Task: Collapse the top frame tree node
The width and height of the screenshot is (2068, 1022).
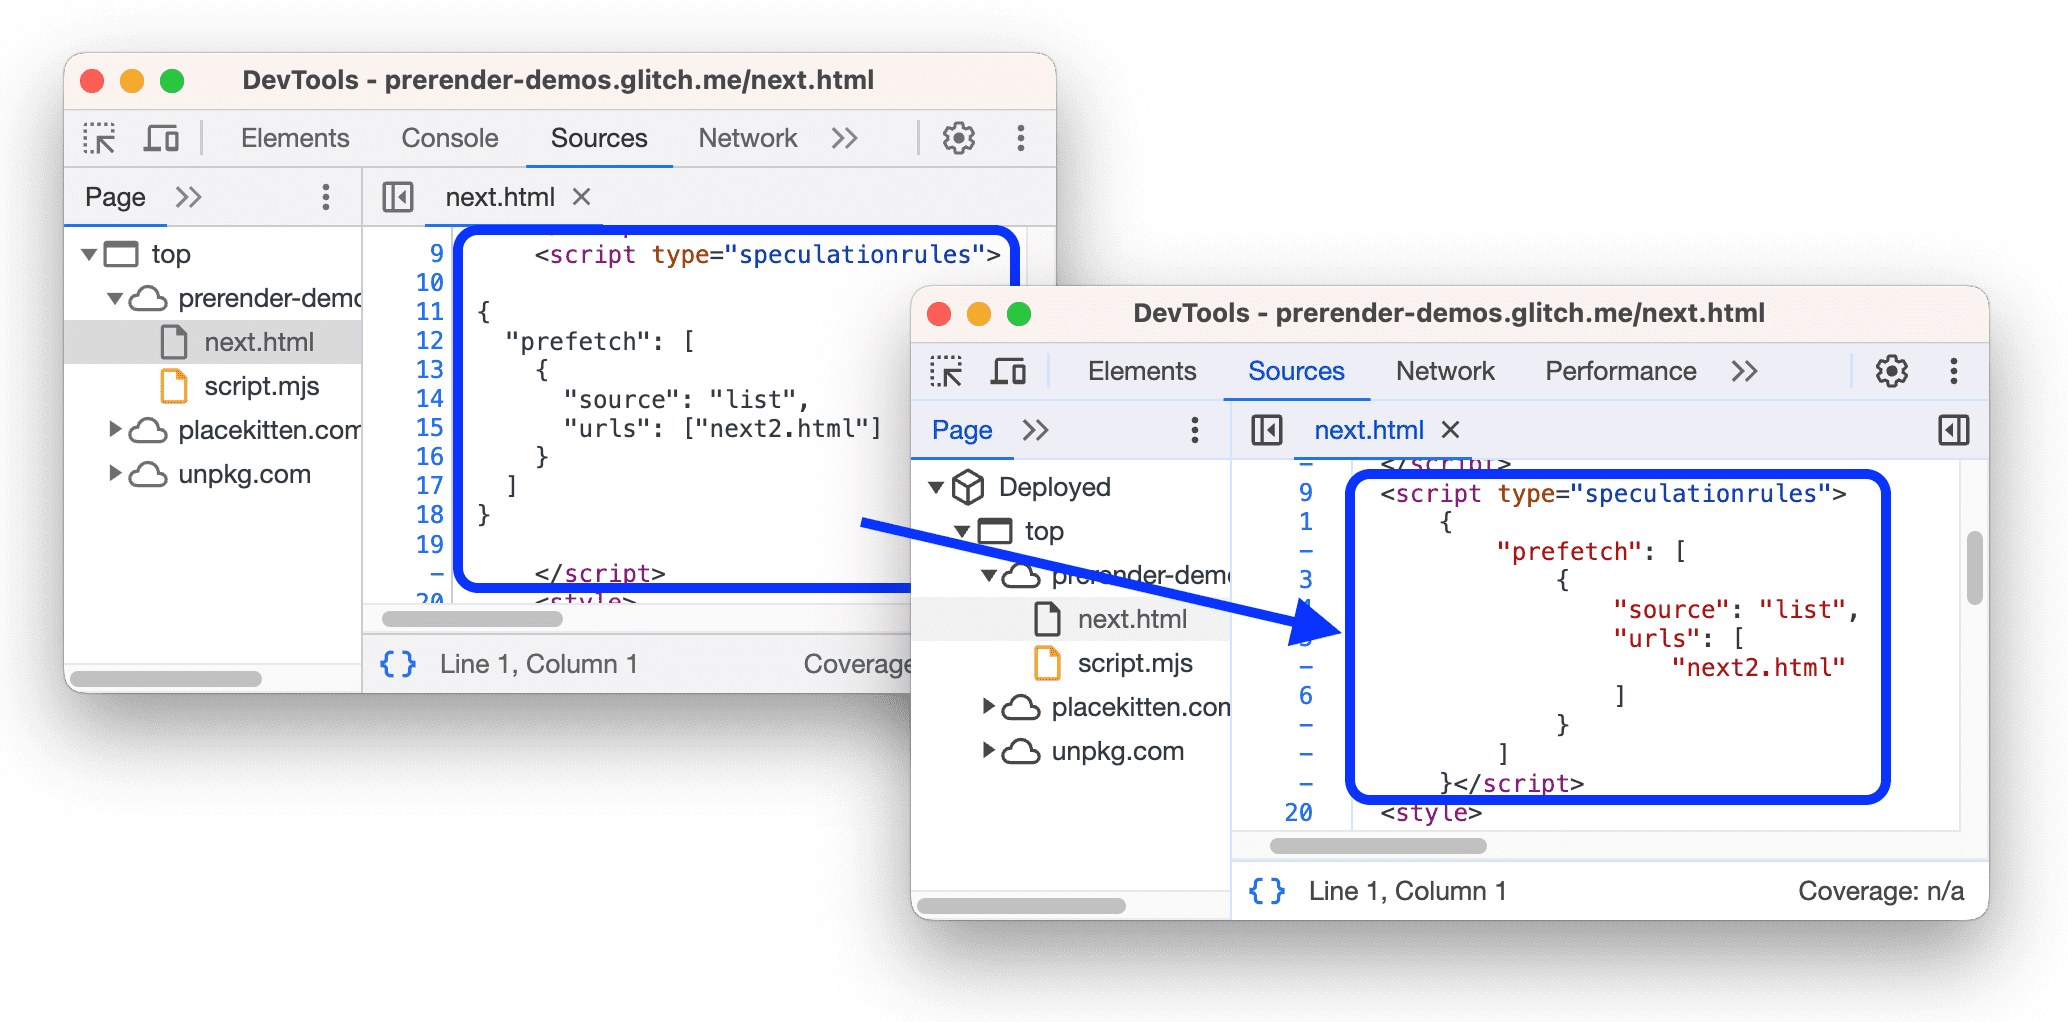Action: point(961,531)
